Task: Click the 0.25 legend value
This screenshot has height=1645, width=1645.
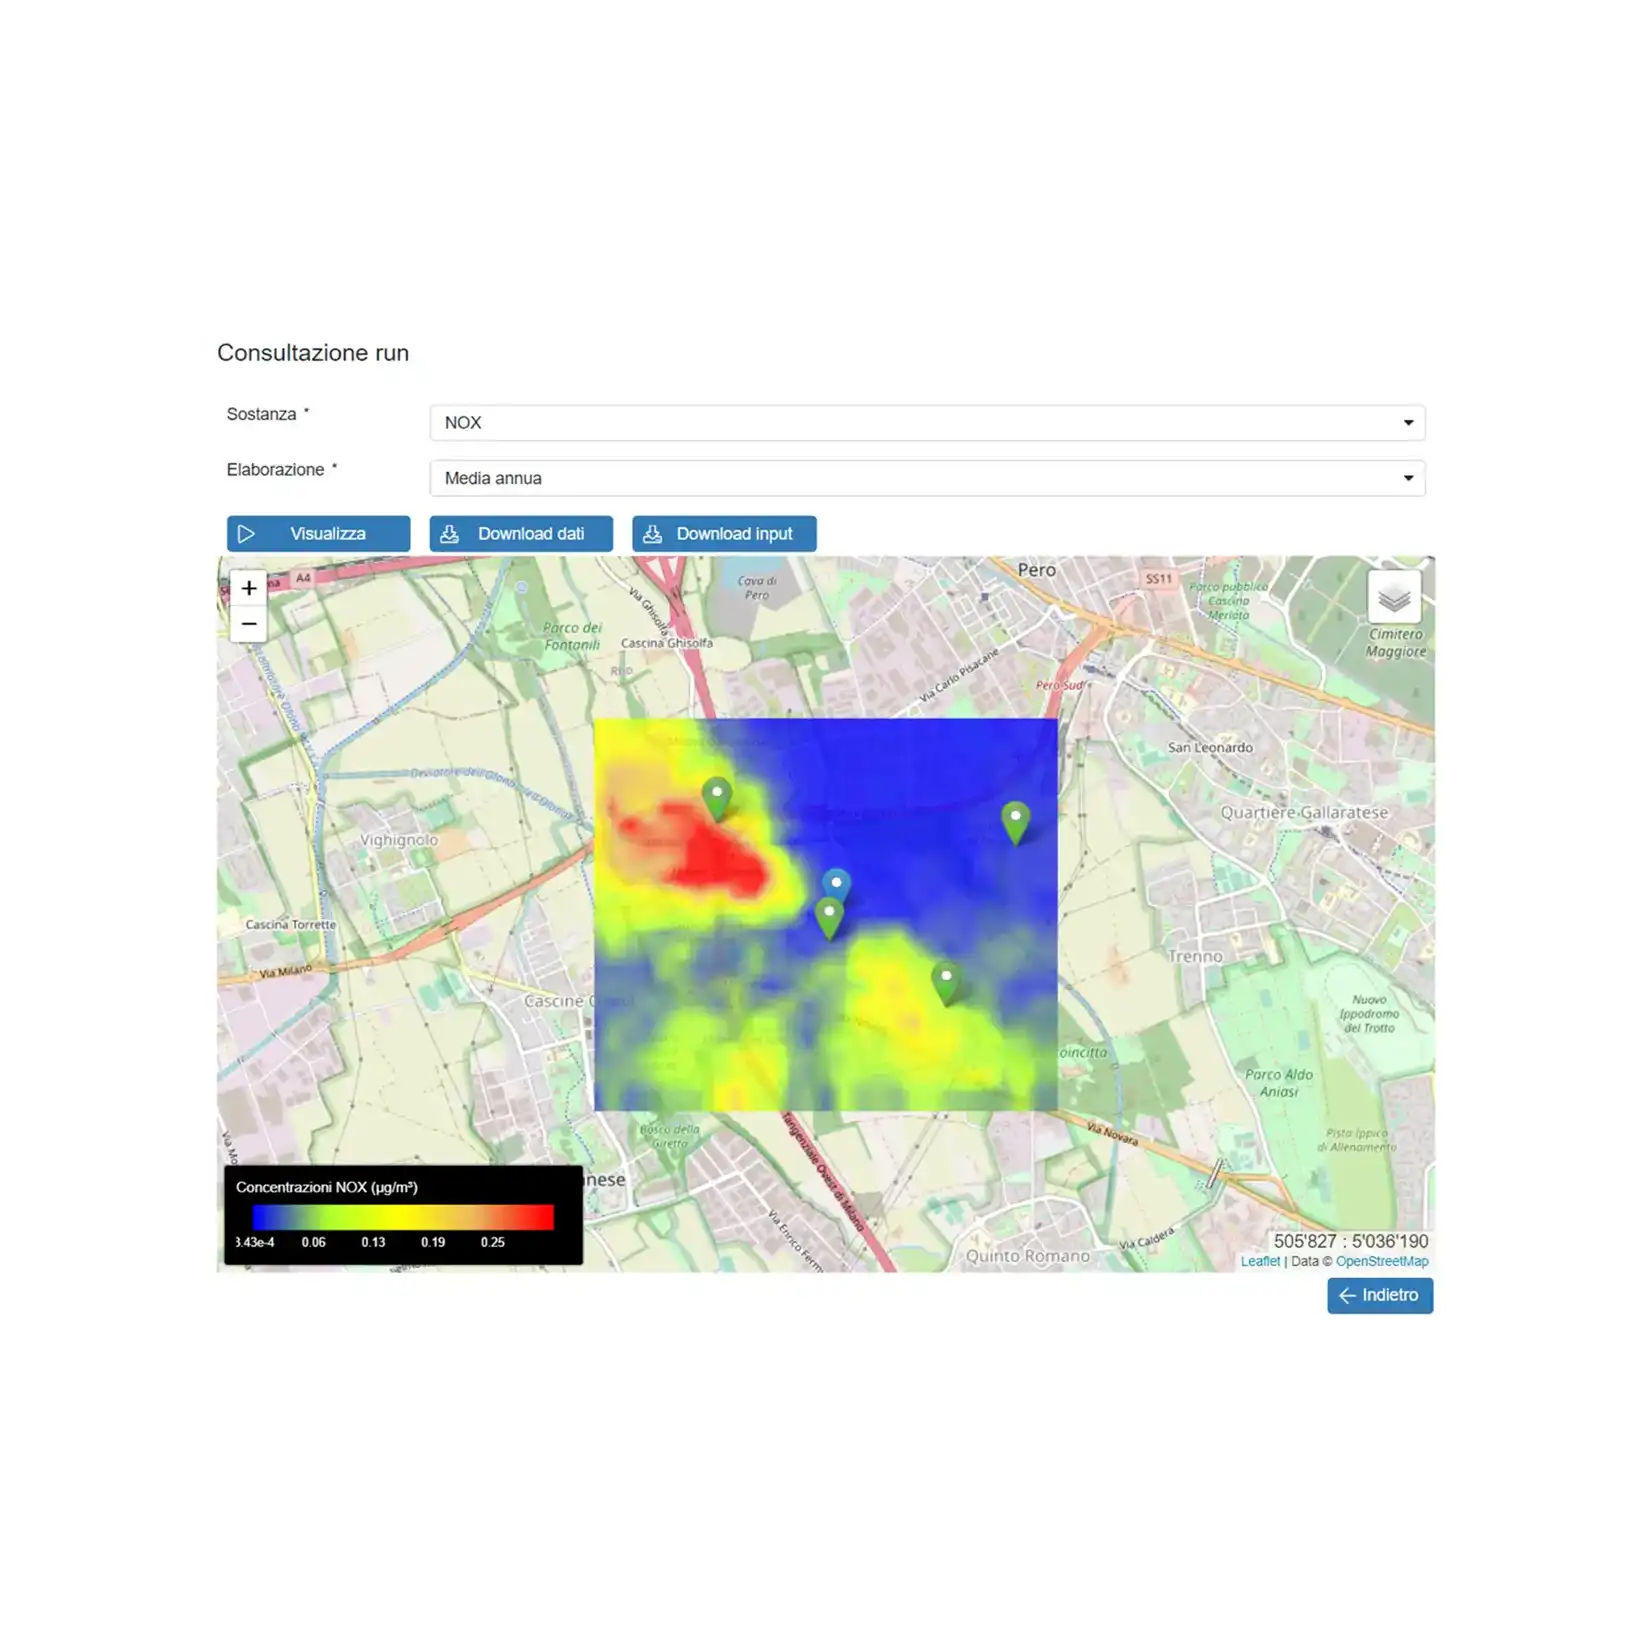Action: 493,1242
